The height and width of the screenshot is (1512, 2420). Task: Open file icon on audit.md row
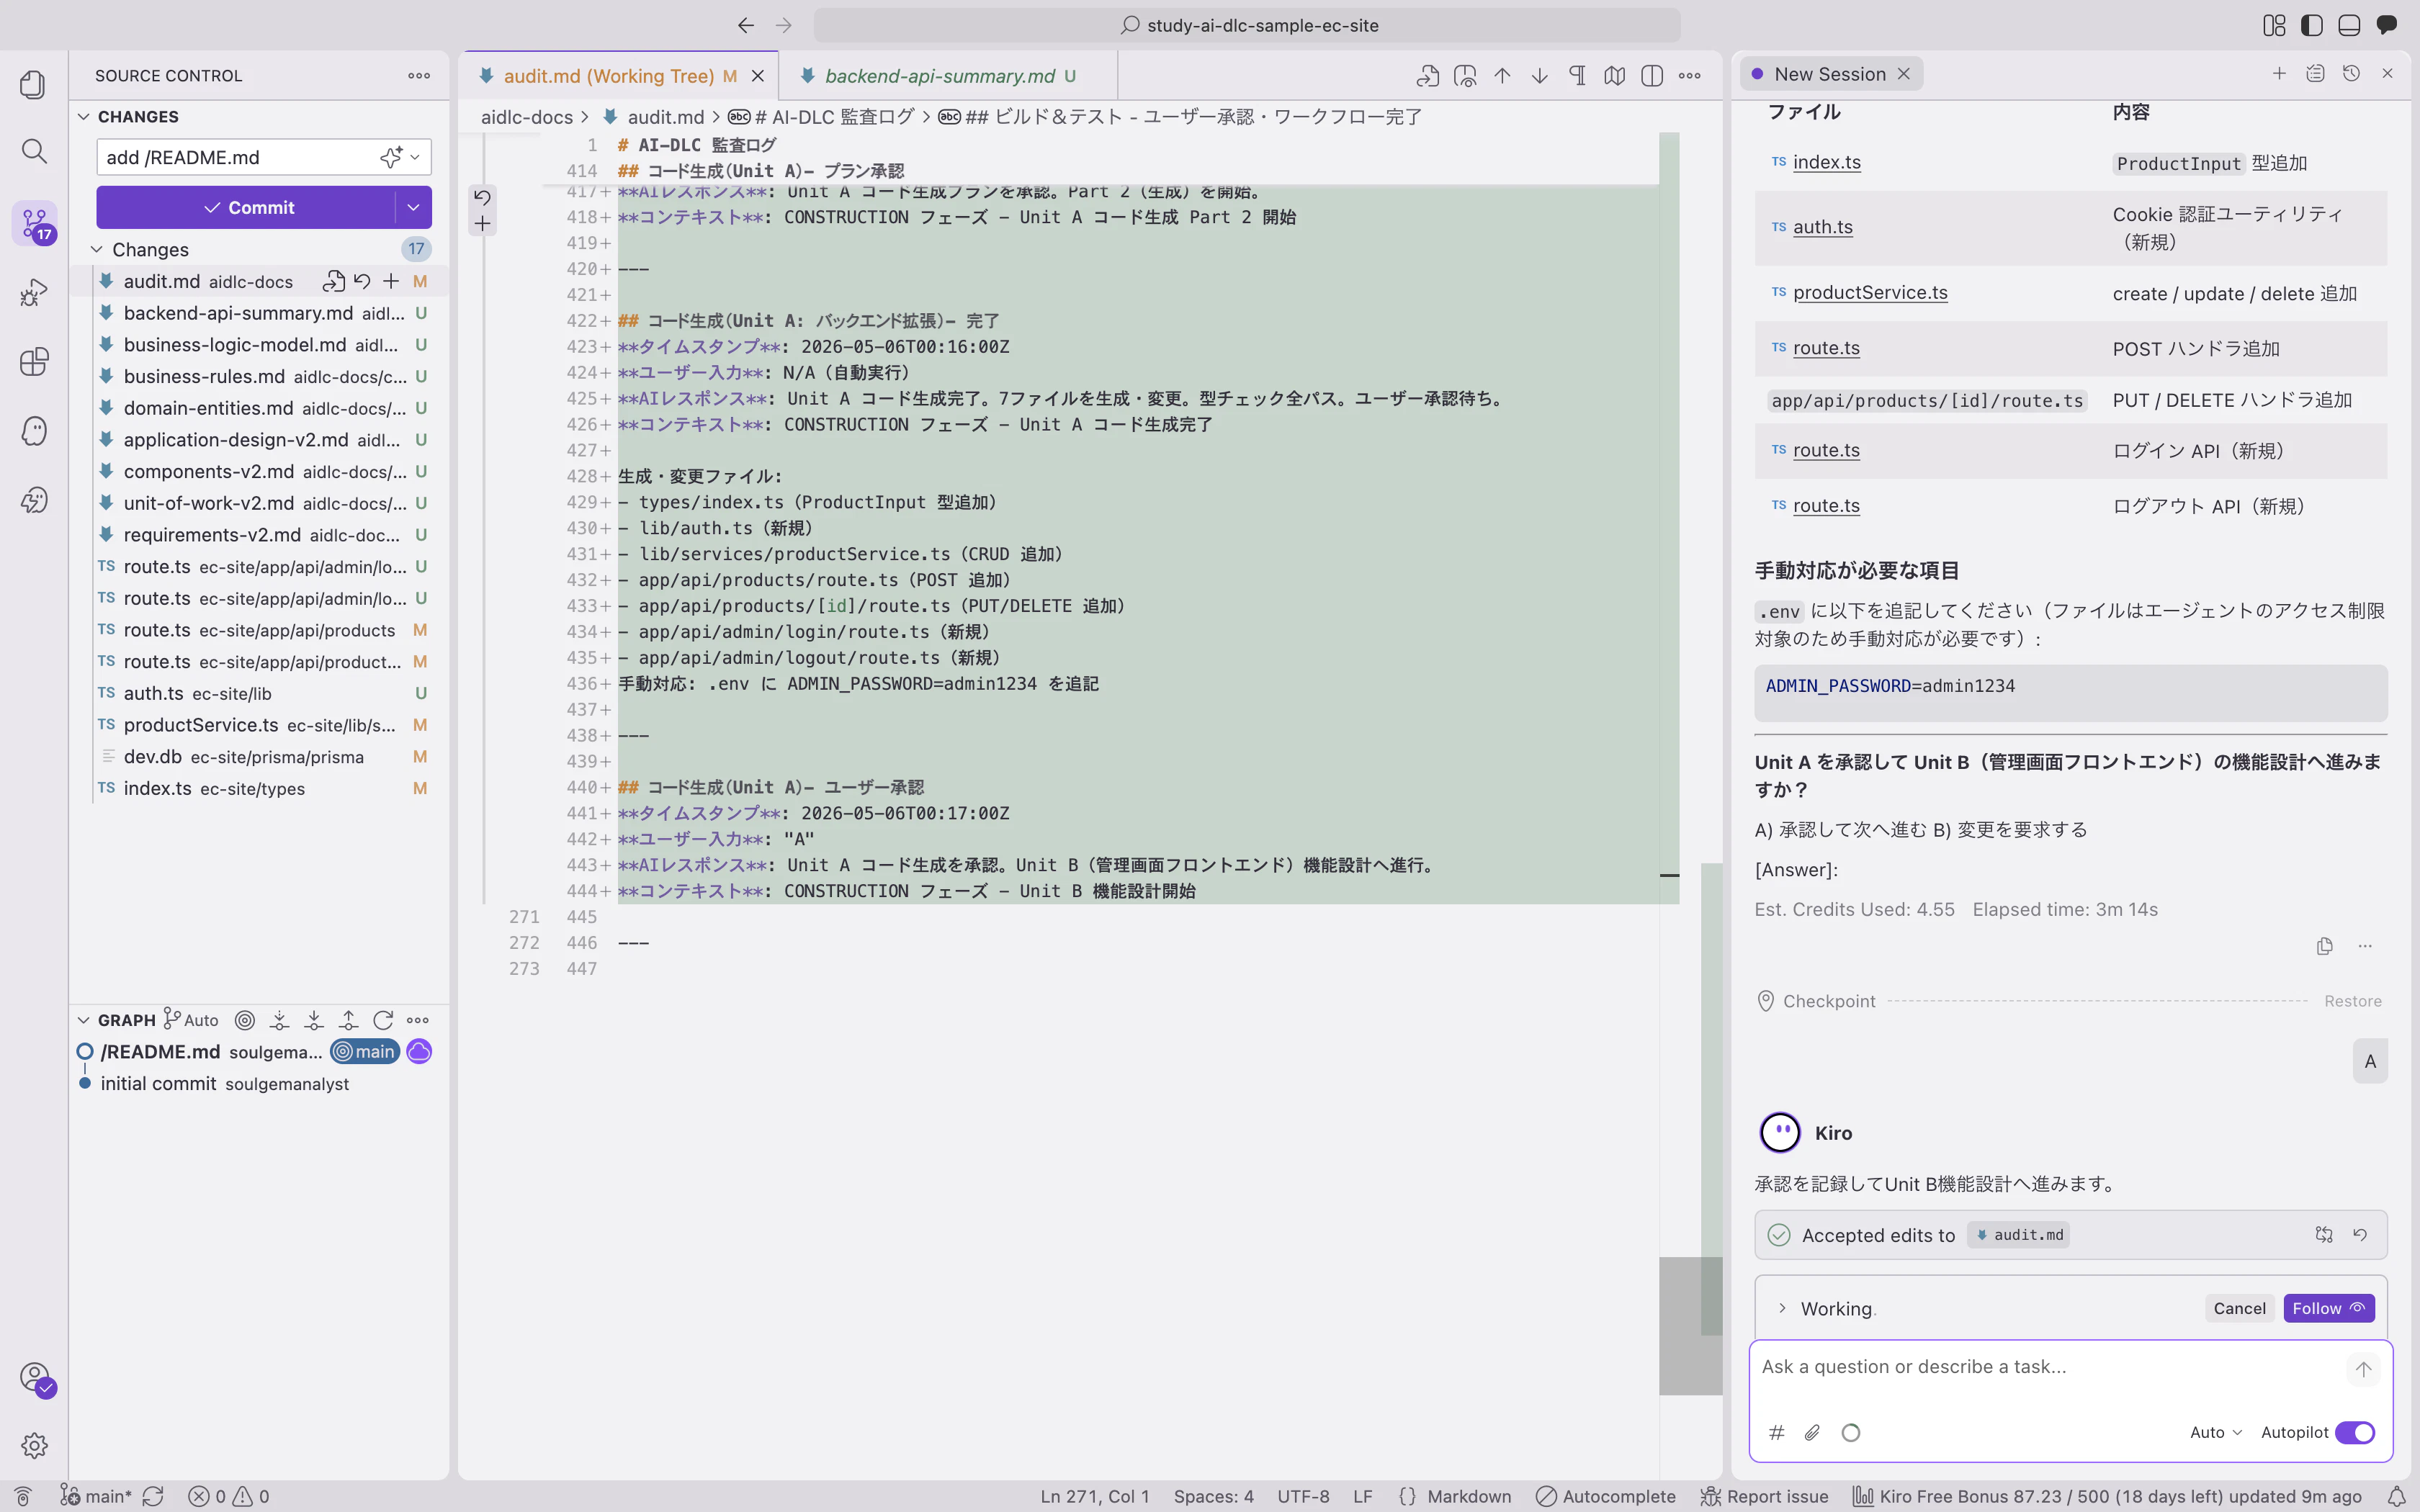[x=334, y=282]
